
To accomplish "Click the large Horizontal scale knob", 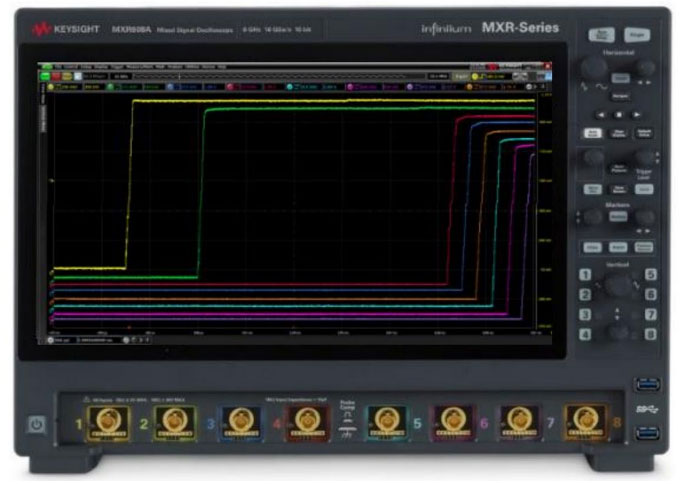I will 594,68.
